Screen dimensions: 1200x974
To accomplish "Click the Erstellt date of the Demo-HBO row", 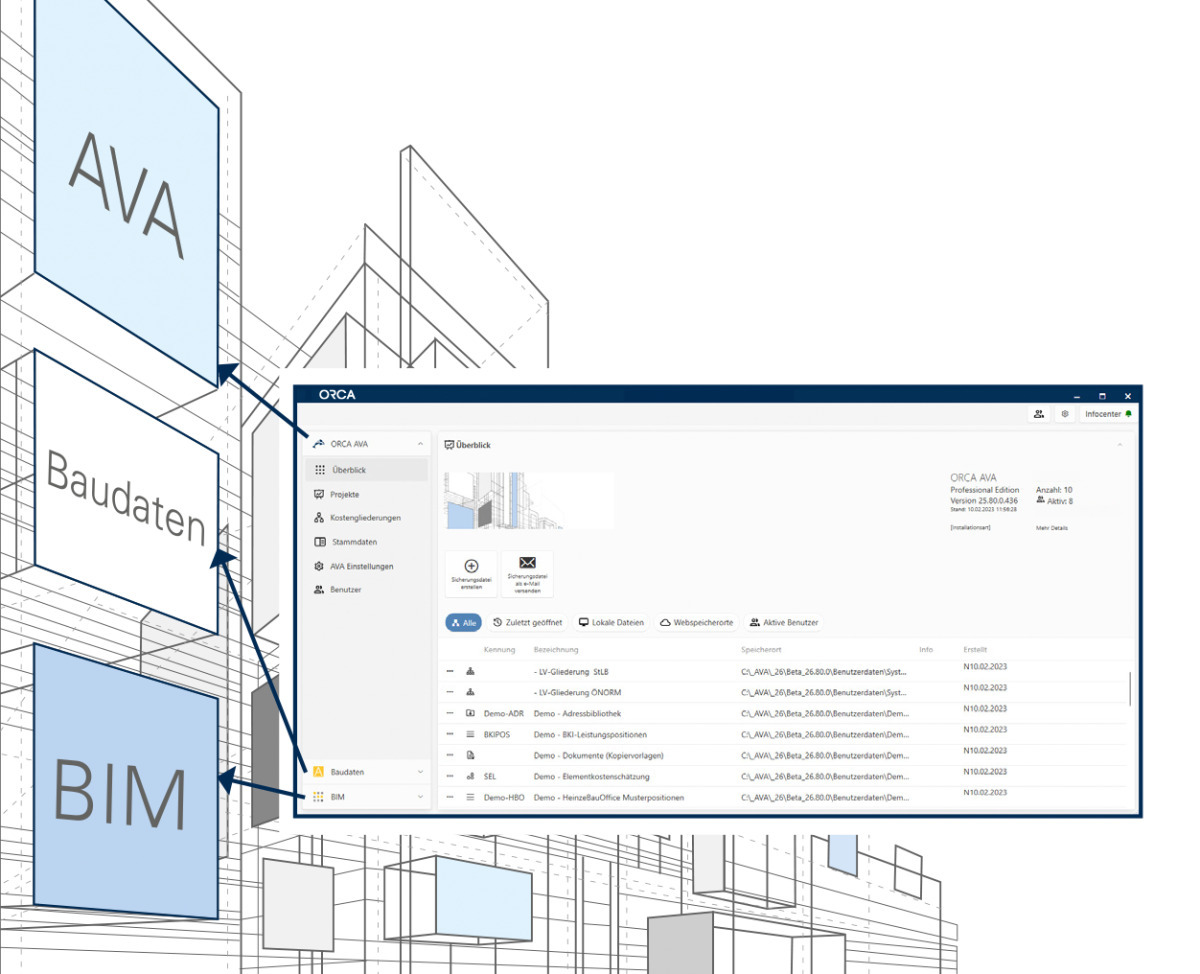I will coord(985,792).
